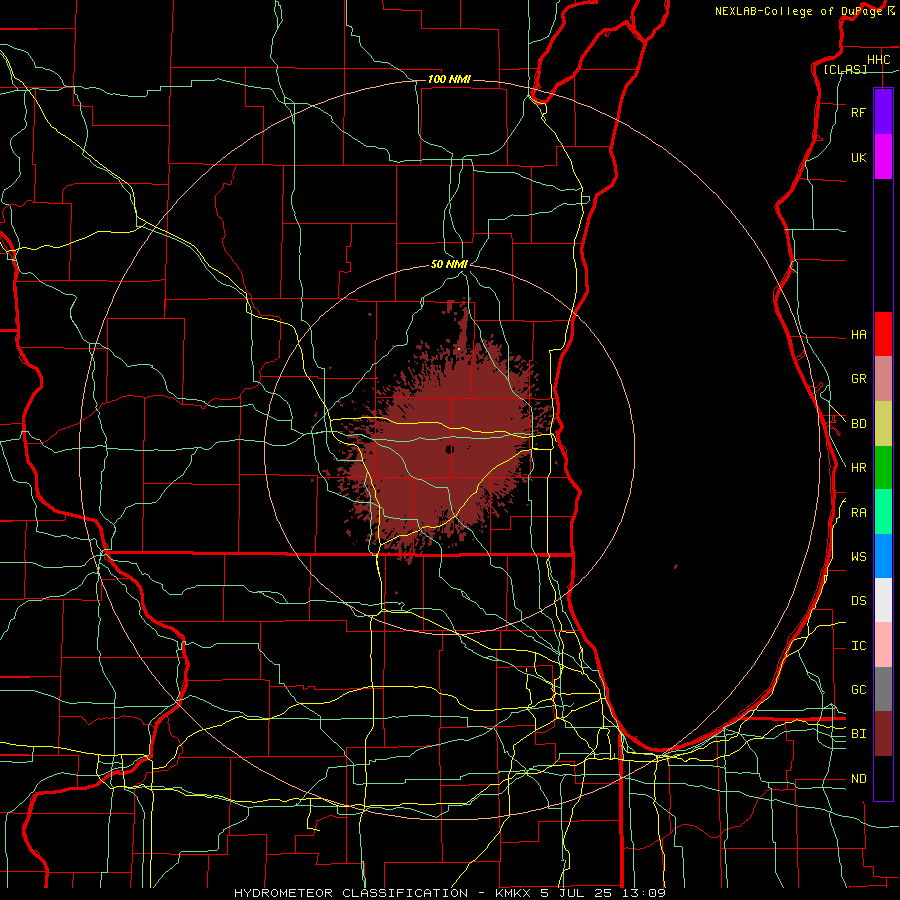Click the HR green legend swatch
This screenshot has height=900, width=900.
[883, 468]
